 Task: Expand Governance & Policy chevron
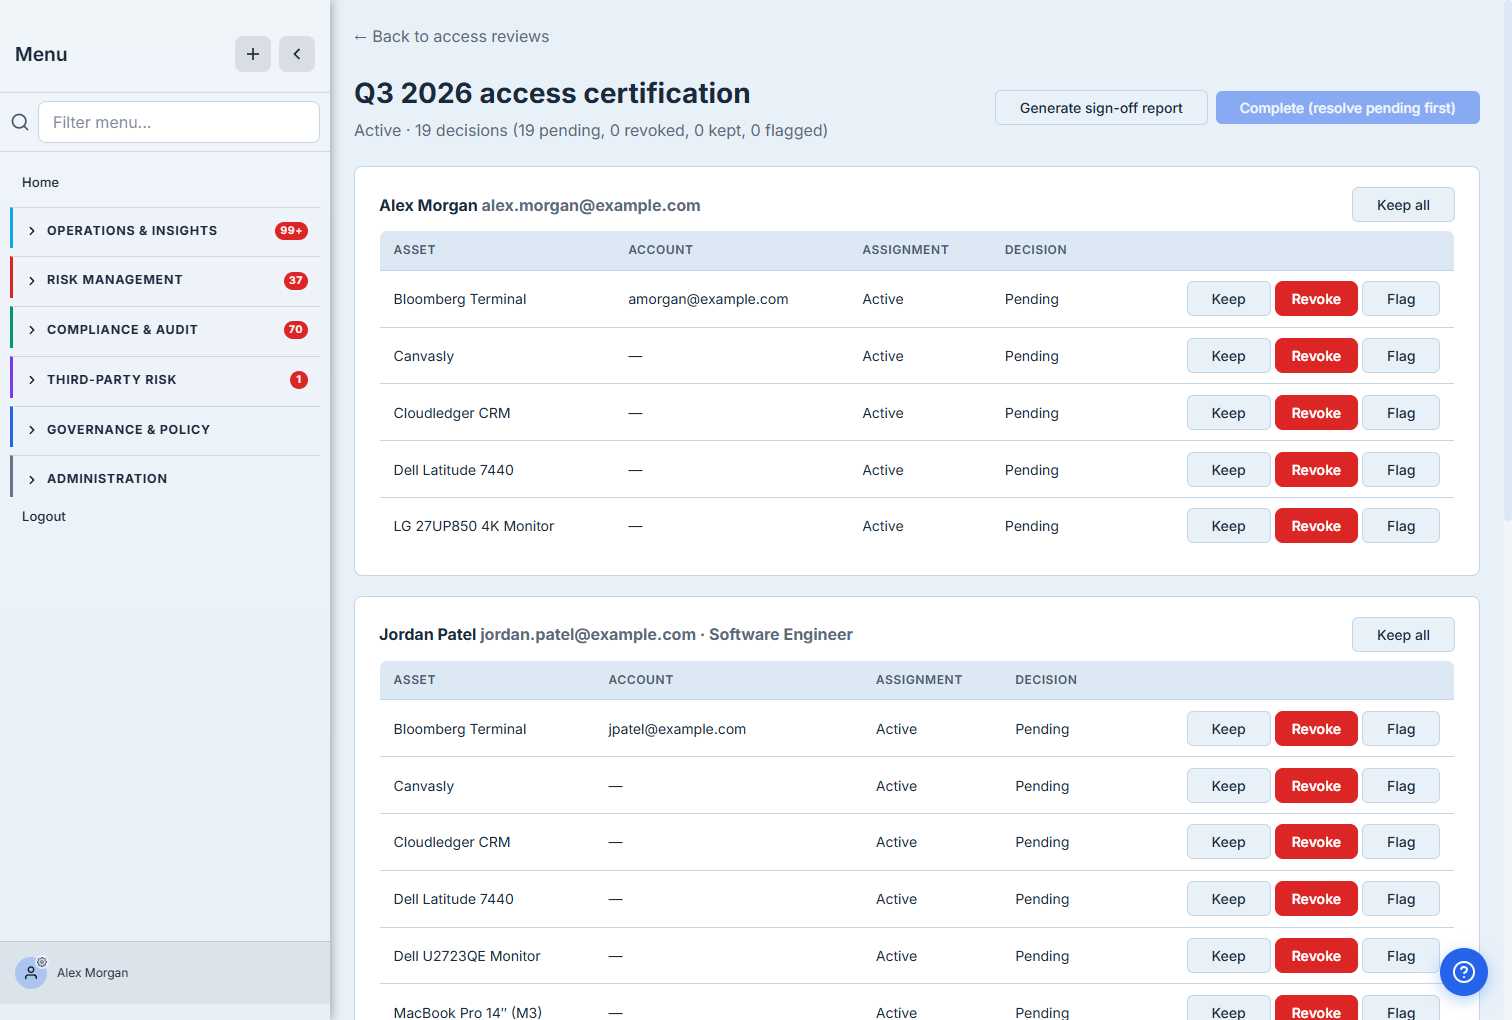point(32,430)
